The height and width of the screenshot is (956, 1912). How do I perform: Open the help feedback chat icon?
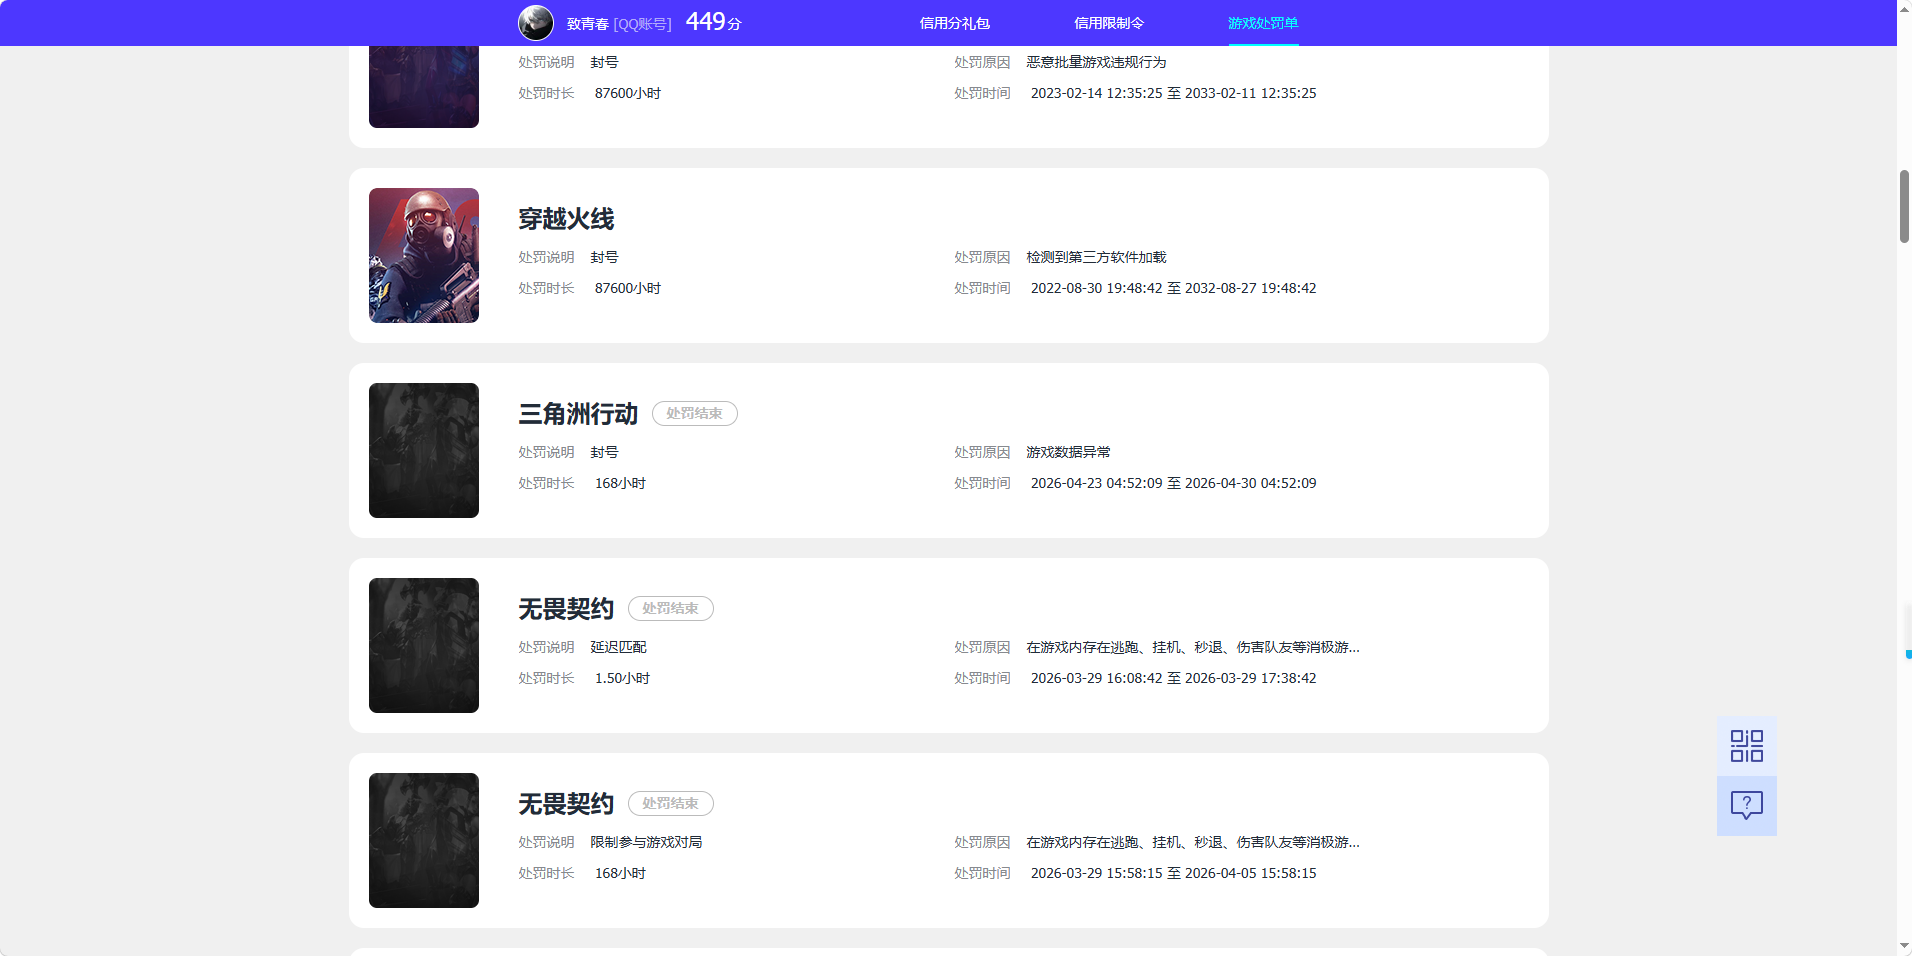coord(1747,806)
